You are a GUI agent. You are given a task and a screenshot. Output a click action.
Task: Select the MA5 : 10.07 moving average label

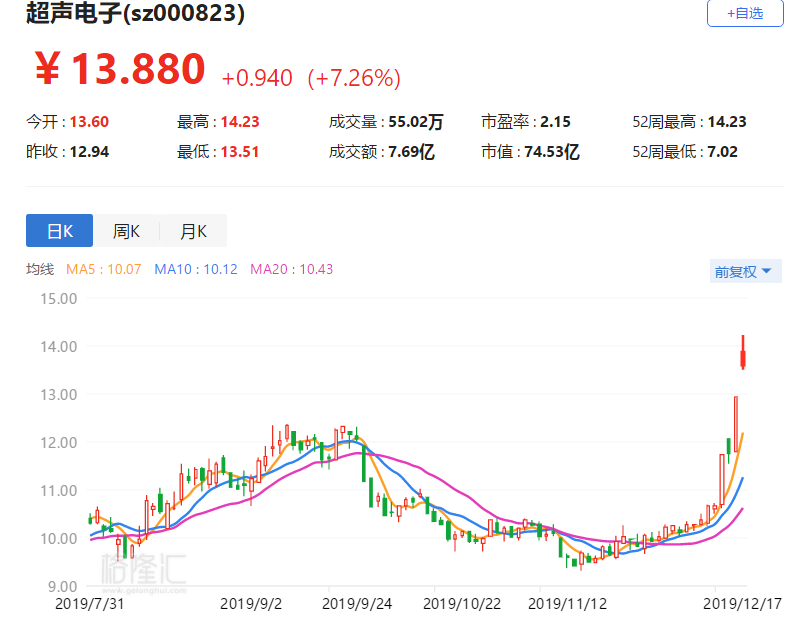104,269
